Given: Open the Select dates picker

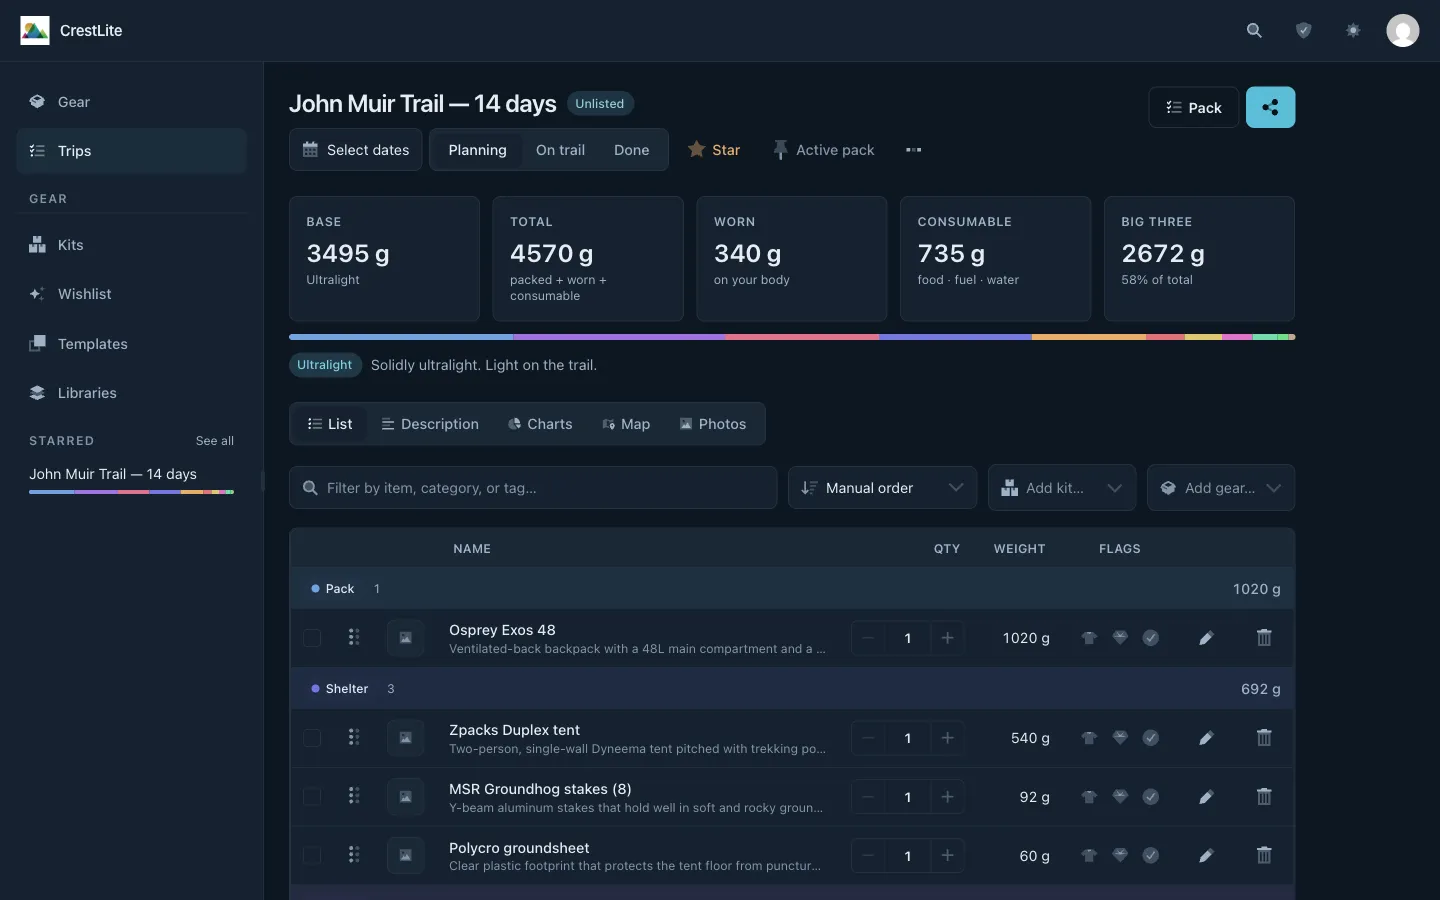Looking at the screenshot, I should click(356, 150).
